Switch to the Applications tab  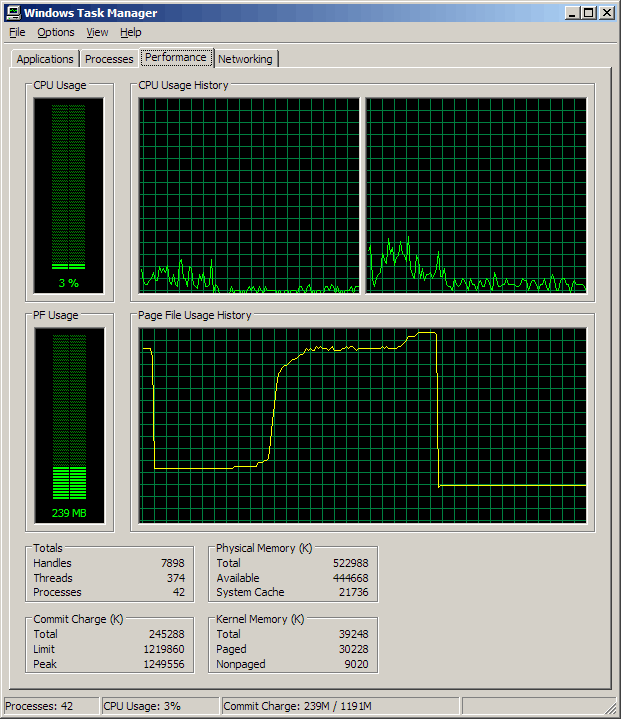point(45,59)
